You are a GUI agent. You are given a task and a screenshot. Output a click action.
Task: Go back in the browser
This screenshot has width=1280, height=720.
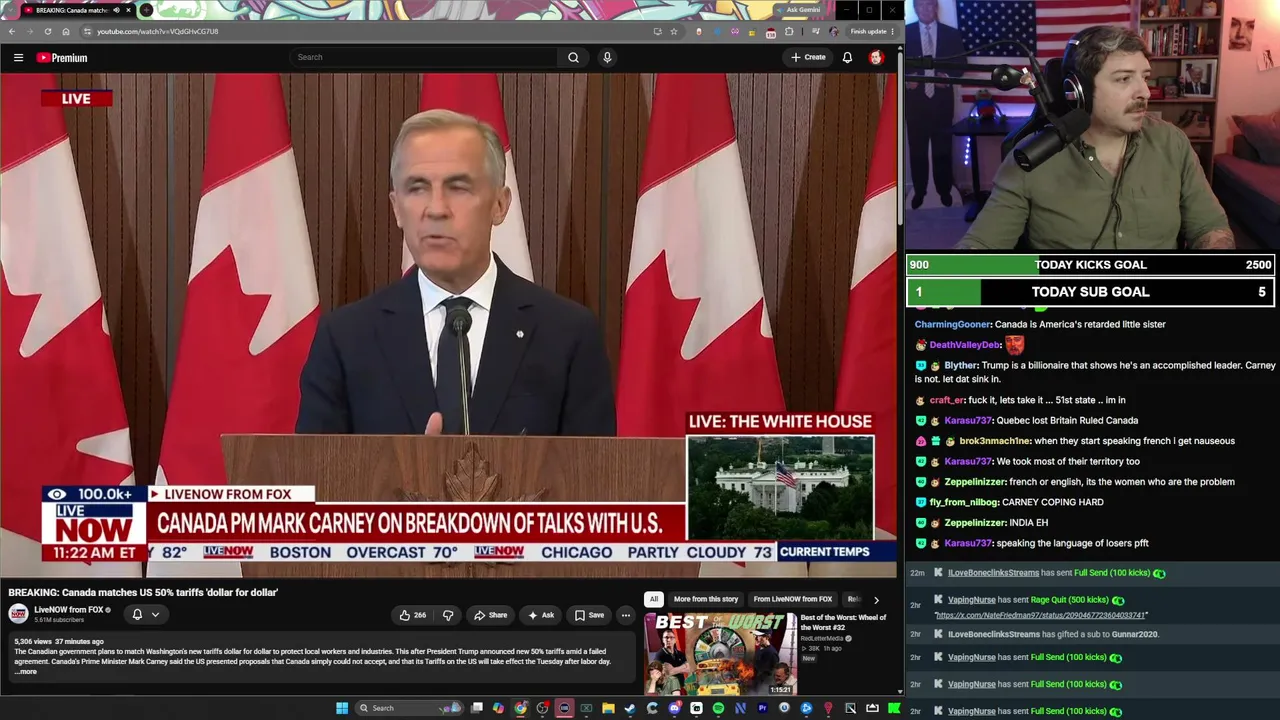coord(12,31)
